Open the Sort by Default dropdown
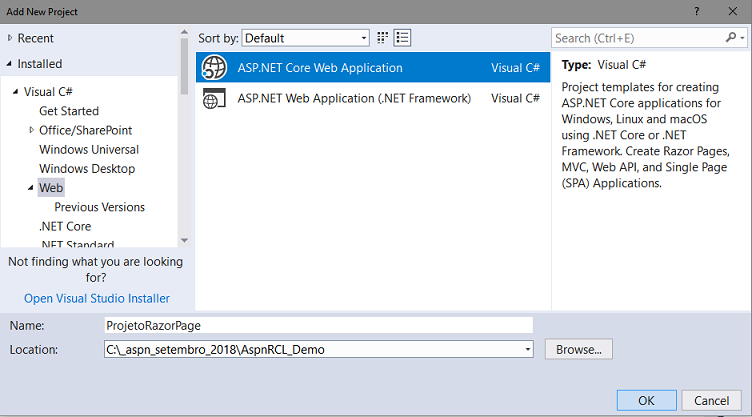The height and width of the screenshot is (417, 752). point(306,38)
